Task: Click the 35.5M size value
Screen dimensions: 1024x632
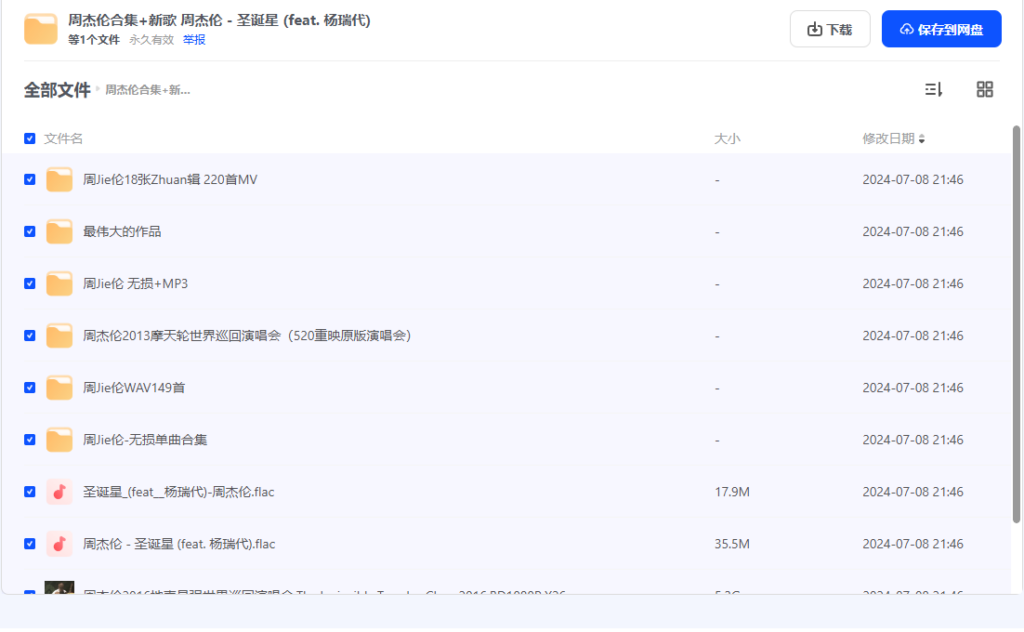Action: click(x=732, y=544)
